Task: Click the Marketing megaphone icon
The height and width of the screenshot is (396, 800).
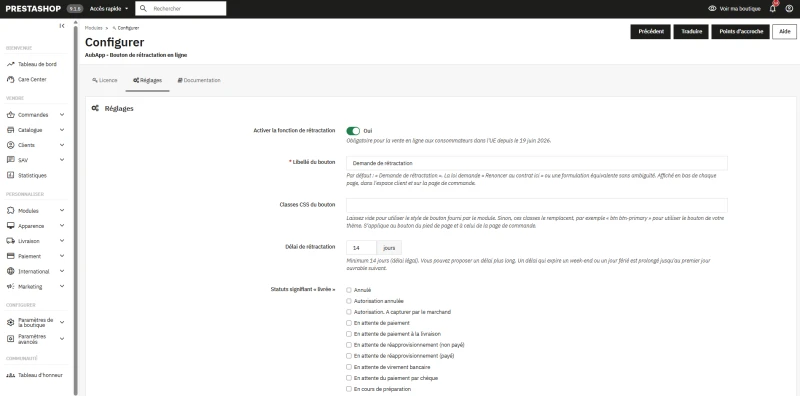Action: pos(11,286)
